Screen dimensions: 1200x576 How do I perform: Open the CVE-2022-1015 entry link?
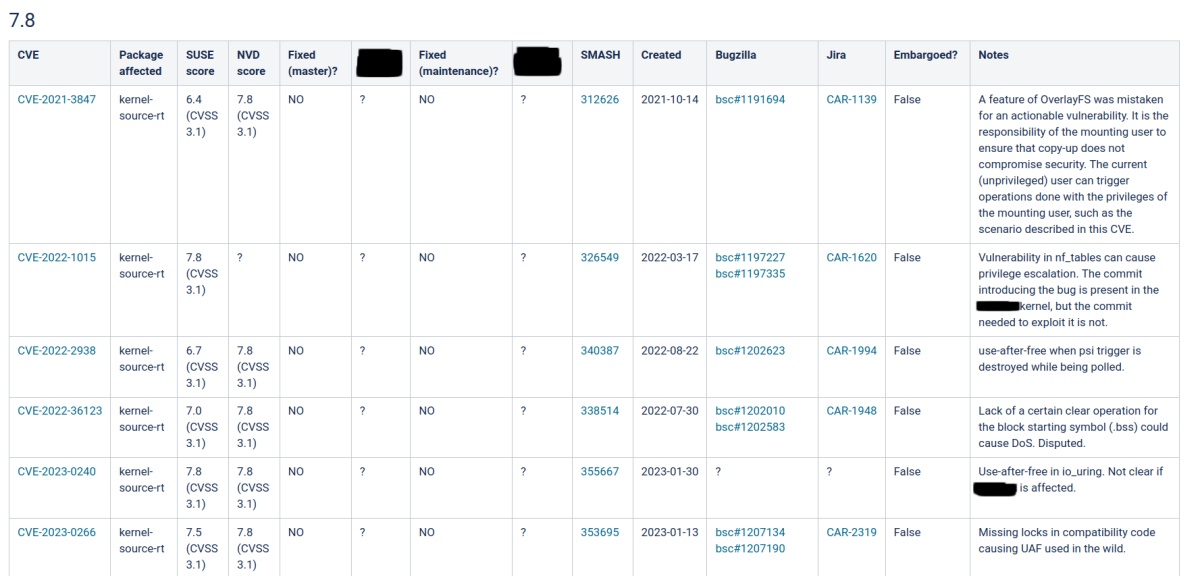(57, 258)
